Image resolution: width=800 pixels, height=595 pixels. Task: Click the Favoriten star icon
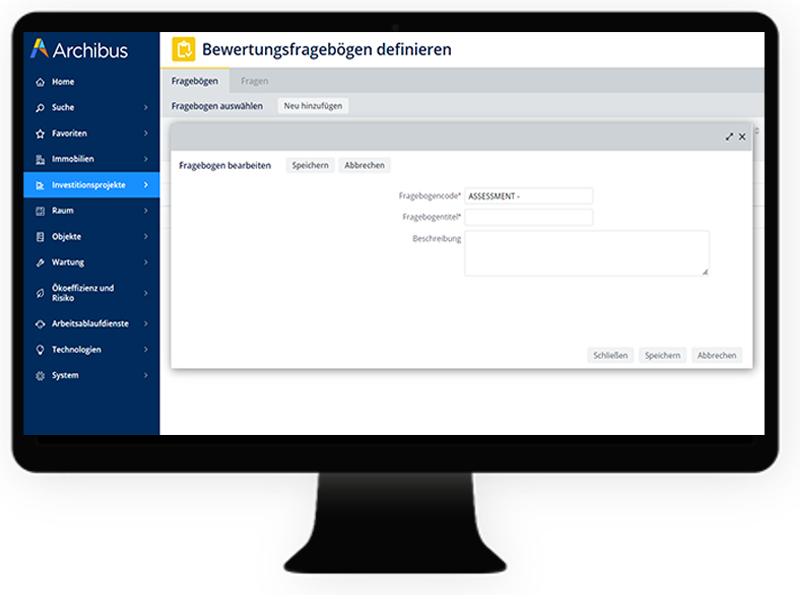[40, 134]
